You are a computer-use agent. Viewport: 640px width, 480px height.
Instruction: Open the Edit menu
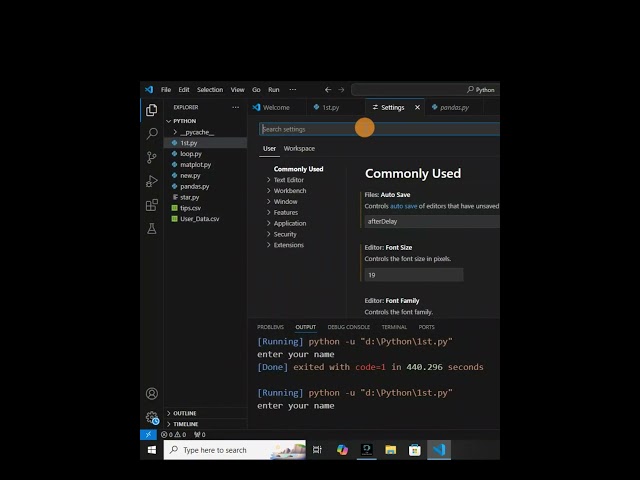point(184,89)
